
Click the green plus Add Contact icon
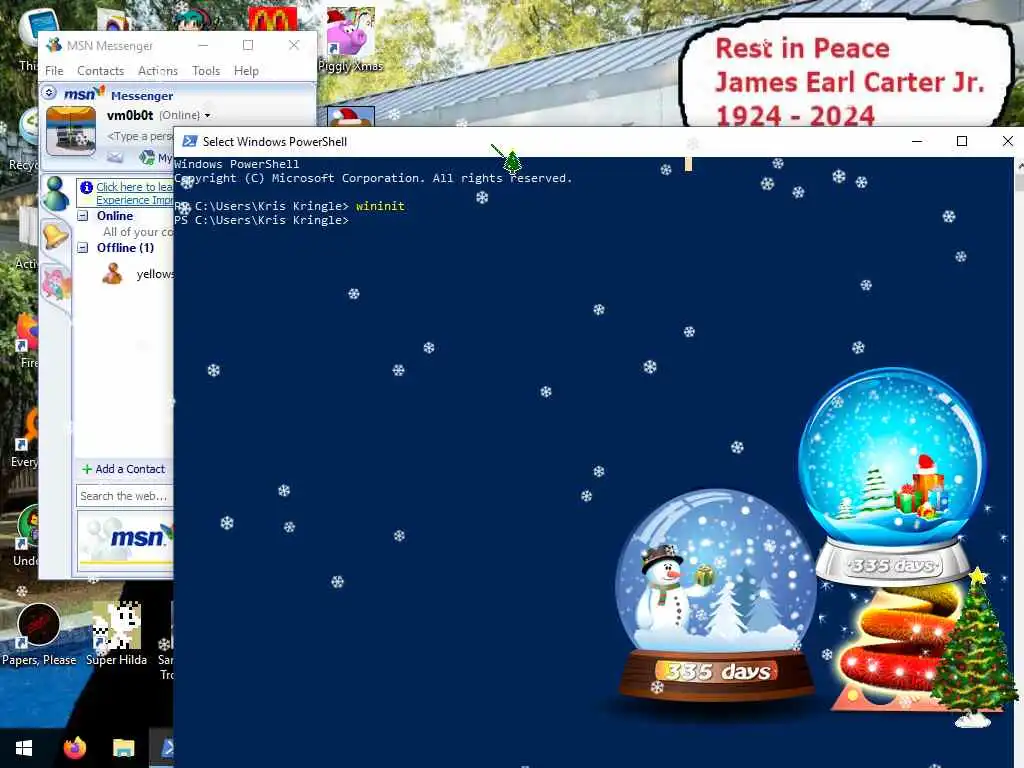pos(87,469)
